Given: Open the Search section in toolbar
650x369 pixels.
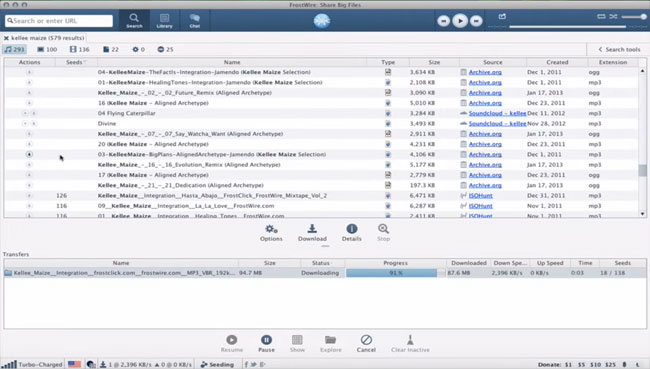Looking at the screenshot, I should coord(134,20).
